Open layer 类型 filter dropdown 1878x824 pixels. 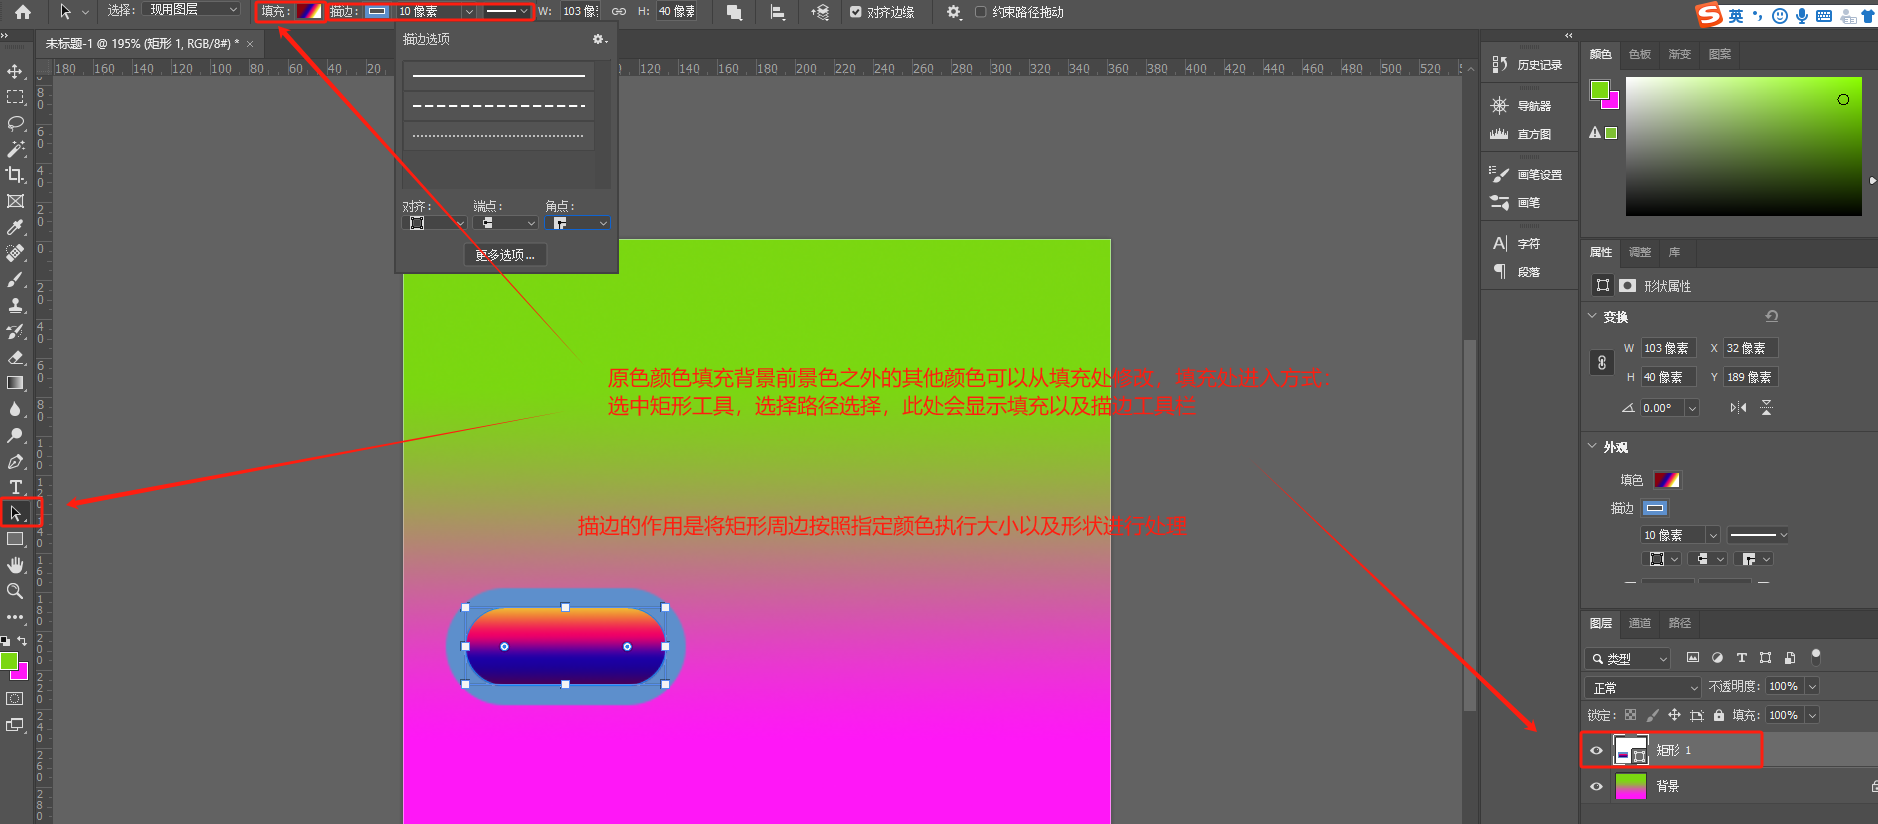click(1628, 658)
